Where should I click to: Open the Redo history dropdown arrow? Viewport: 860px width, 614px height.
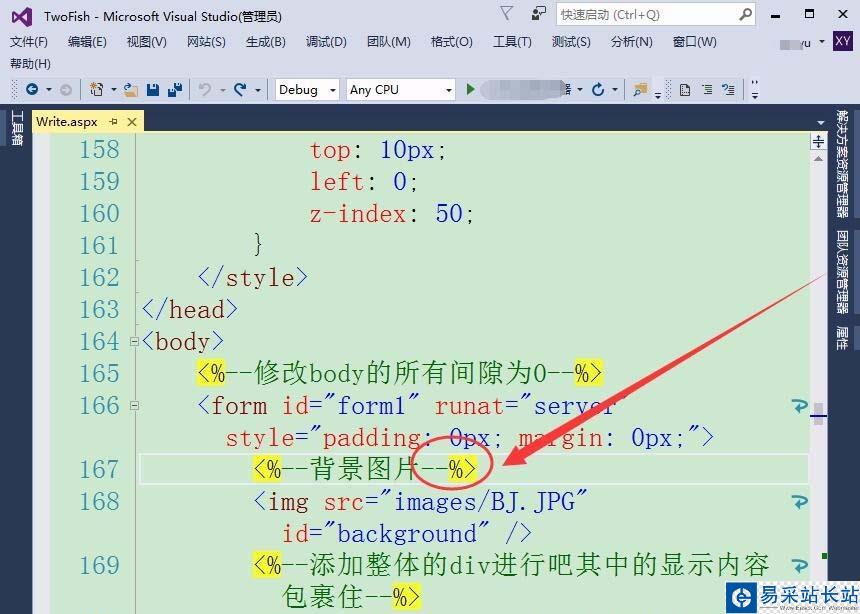point(257,89)
